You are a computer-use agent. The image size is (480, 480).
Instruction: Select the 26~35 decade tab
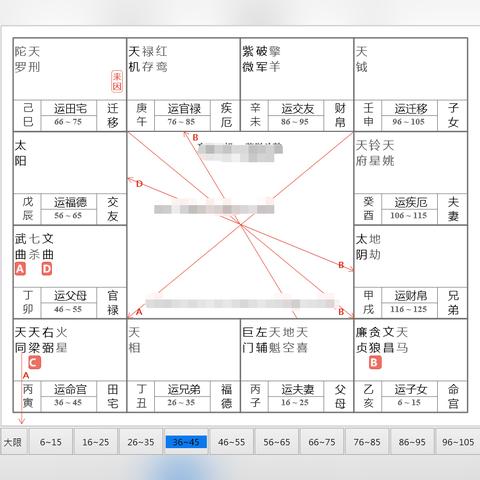[x=141, y=442]
